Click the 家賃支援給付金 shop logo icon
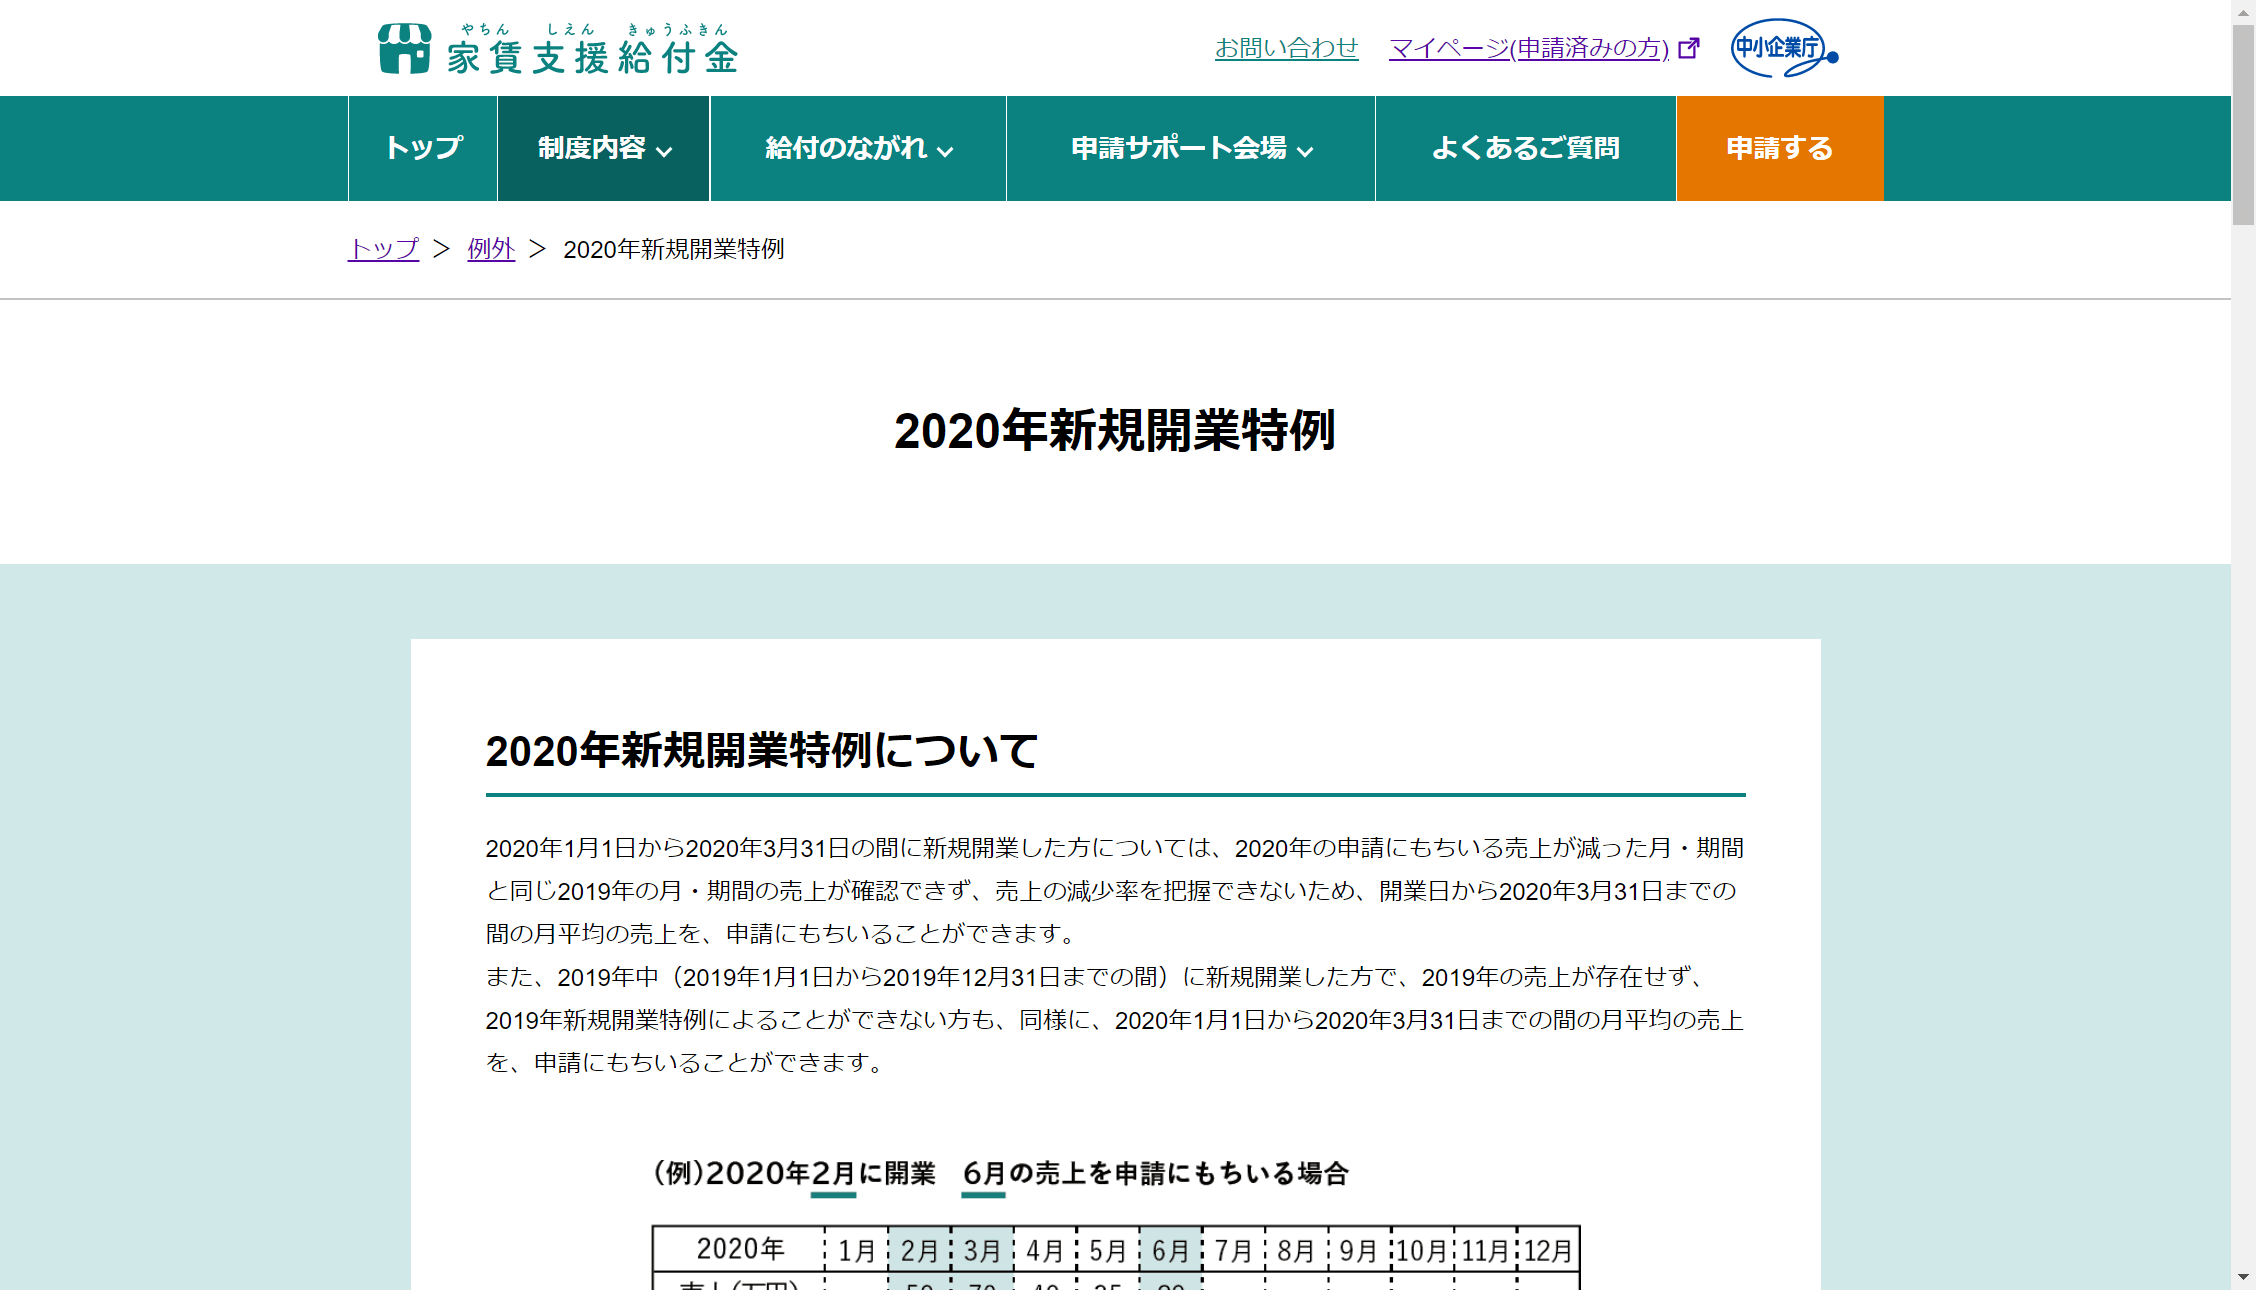The width and height of the screenshot is (2256, 1290). [x=405, y=48]
